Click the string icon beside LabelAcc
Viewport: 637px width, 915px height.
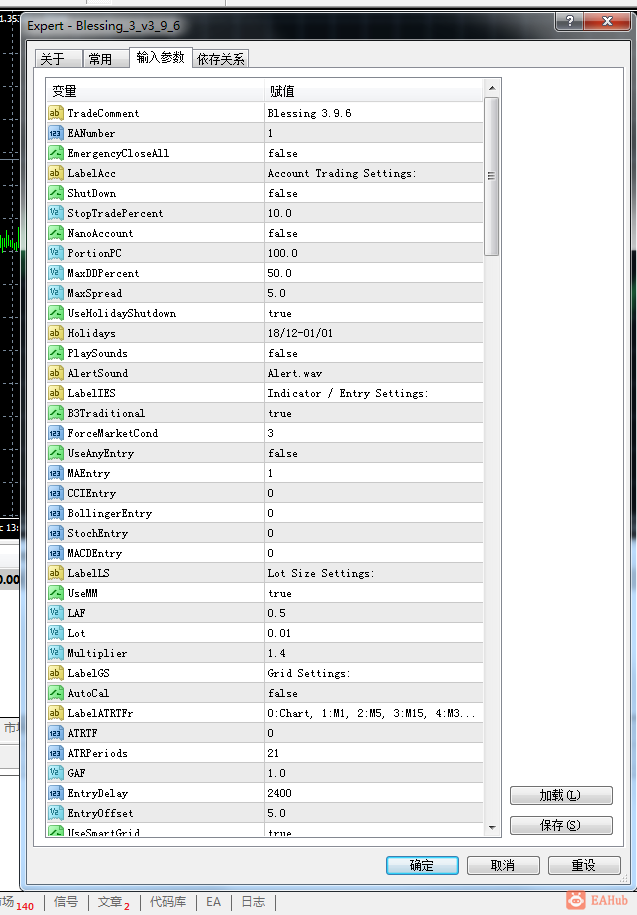[x=55, y=173]
